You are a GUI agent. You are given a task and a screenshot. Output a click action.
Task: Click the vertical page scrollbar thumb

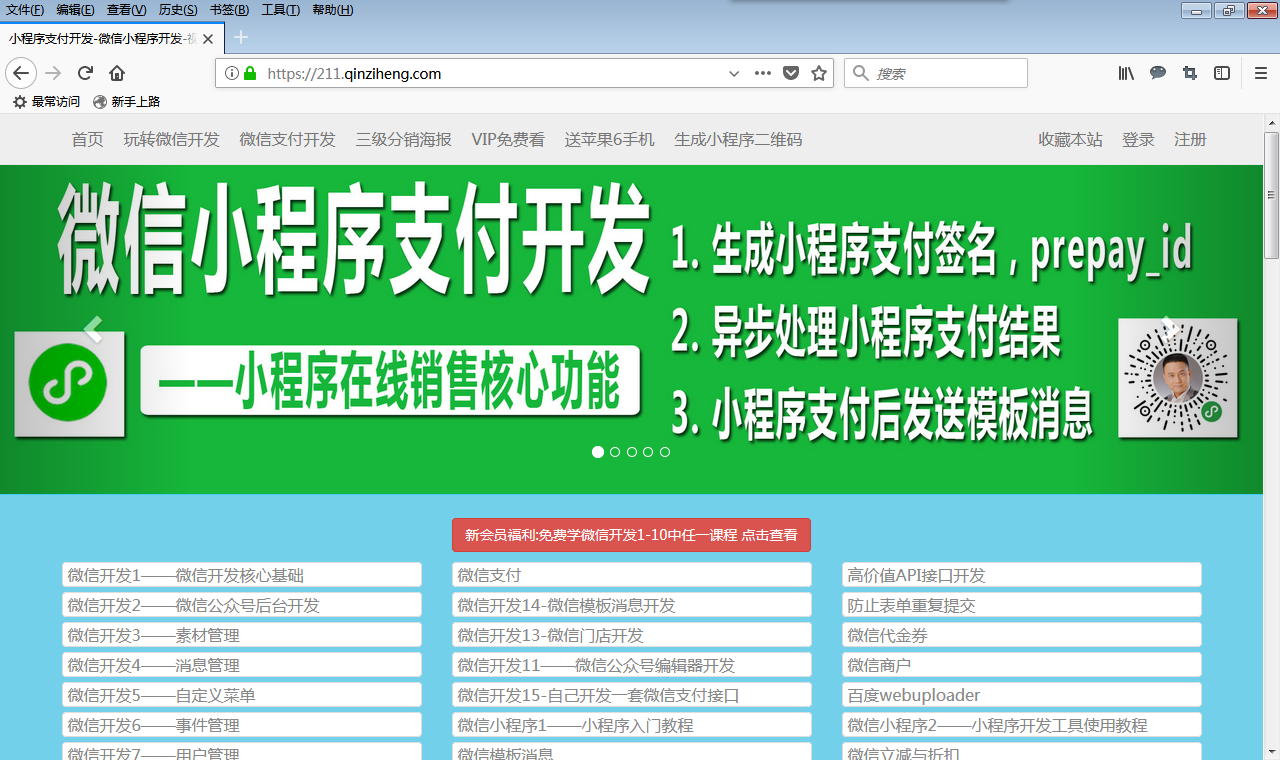(1271, 195)
